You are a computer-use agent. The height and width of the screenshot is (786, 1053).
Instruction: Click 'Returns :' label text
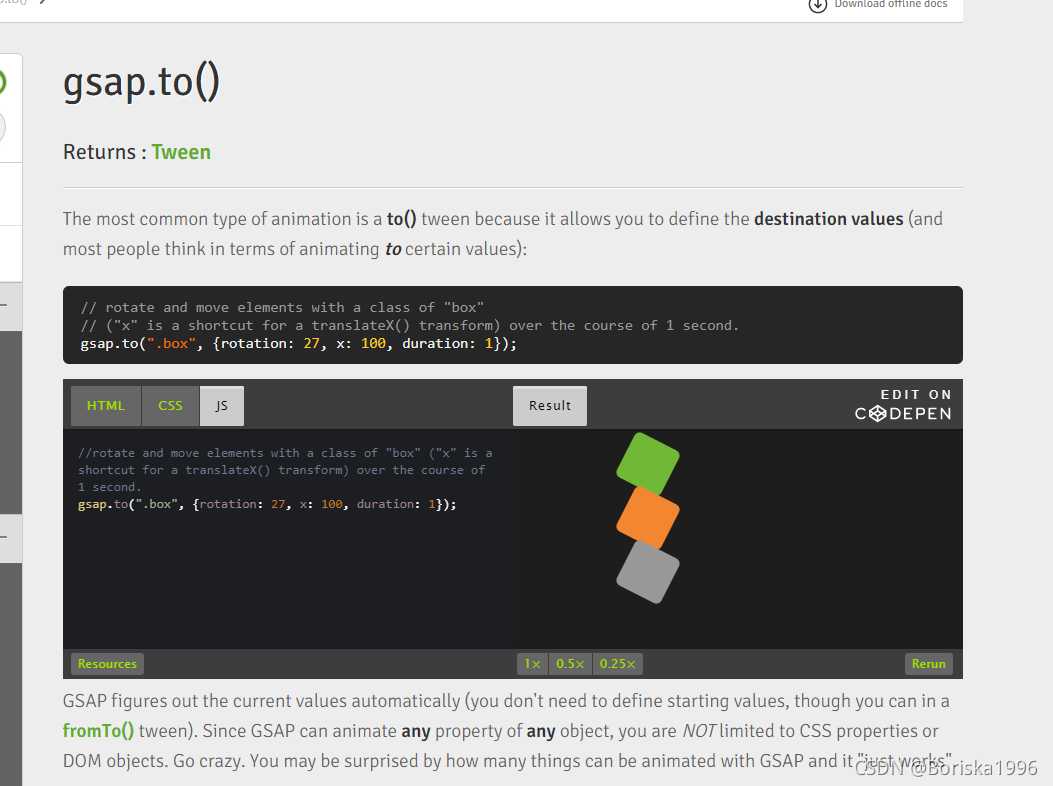click(x=105, y=152)
